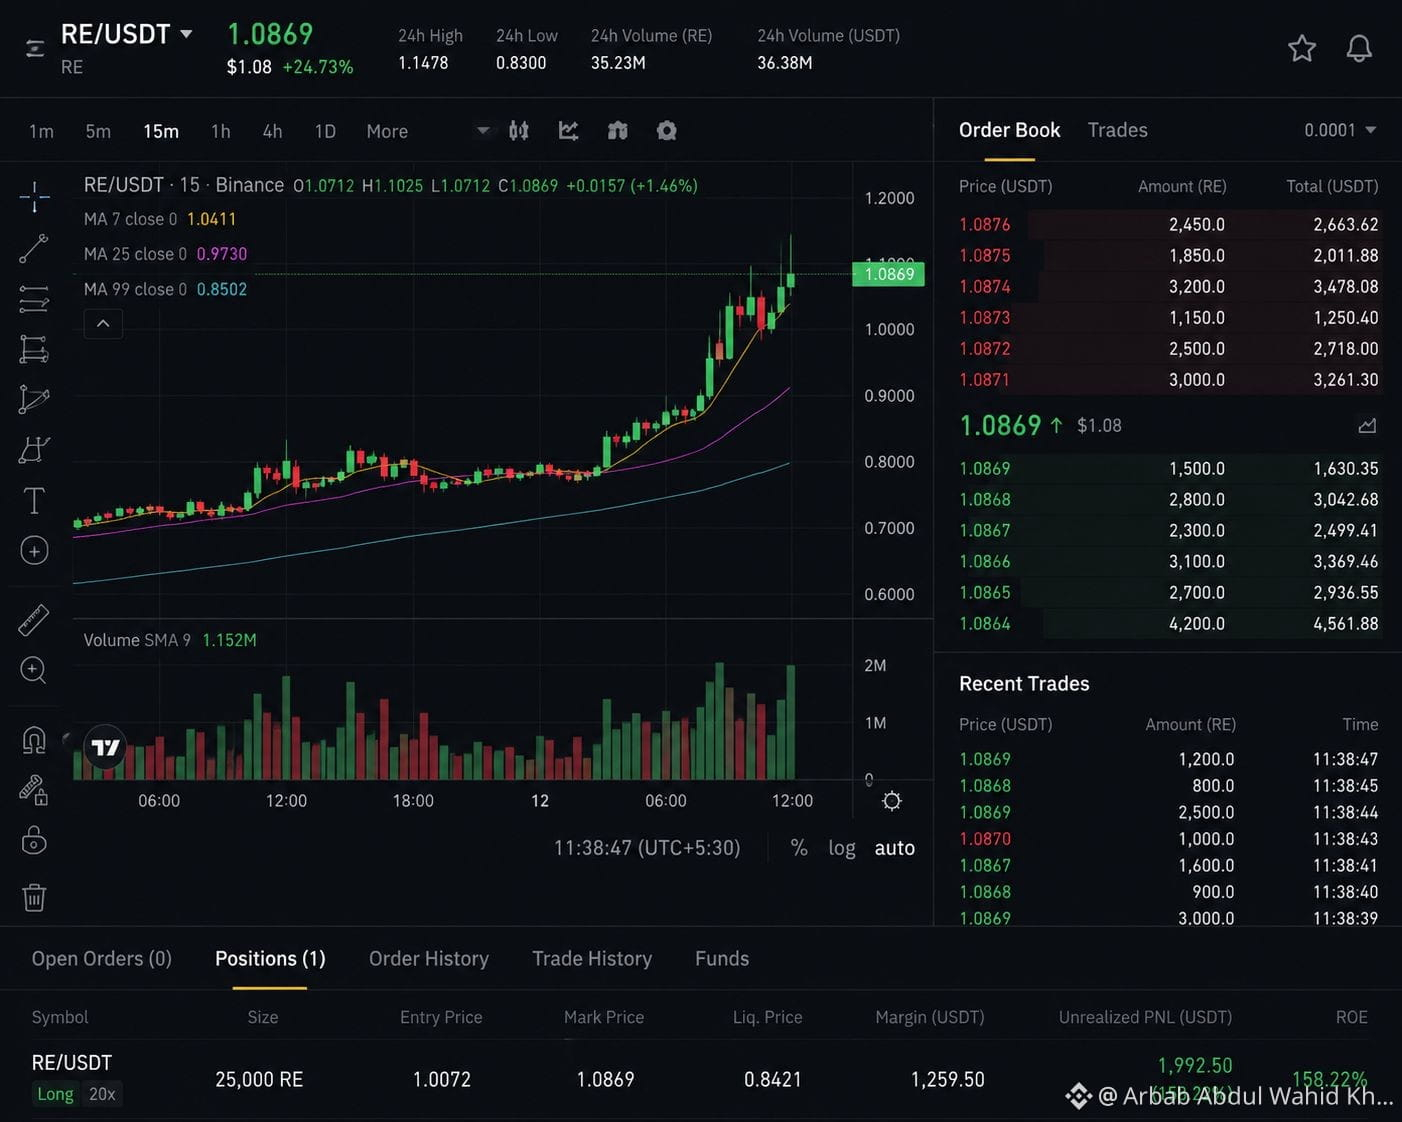Click the Volume SMA 9 indicator label
The width and height of the screenshot is (1402, 1122).
(137, 640)
